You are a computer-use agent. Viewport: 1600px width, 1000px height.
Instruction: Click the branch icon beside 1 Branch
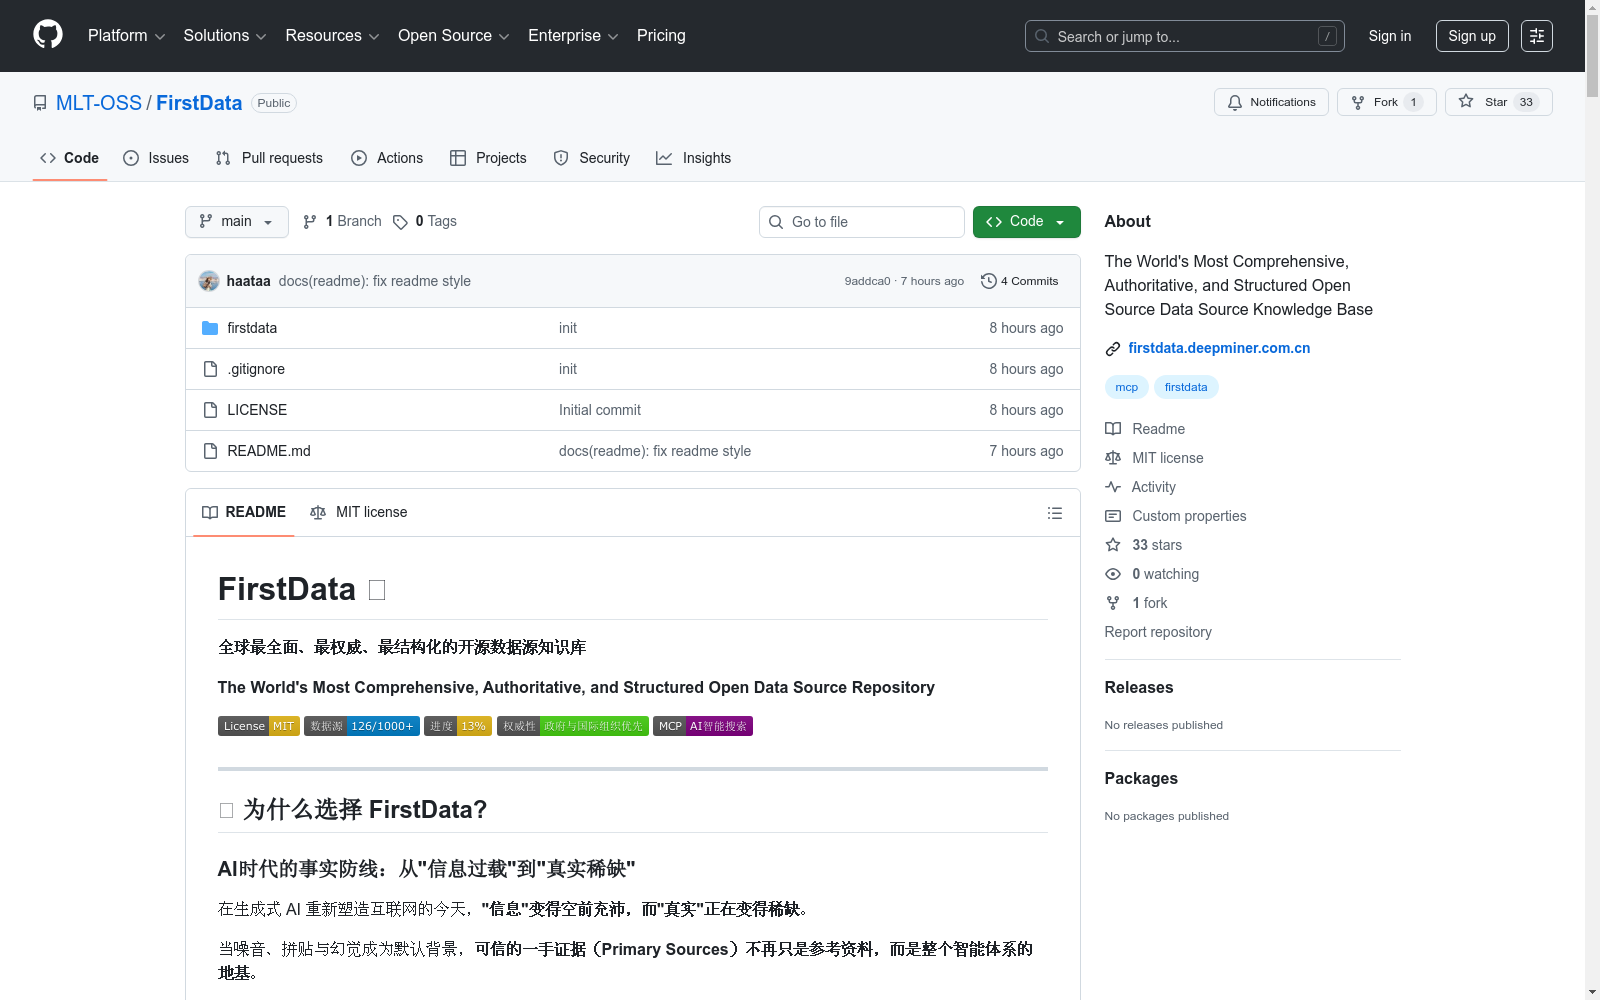click(310, 222)
